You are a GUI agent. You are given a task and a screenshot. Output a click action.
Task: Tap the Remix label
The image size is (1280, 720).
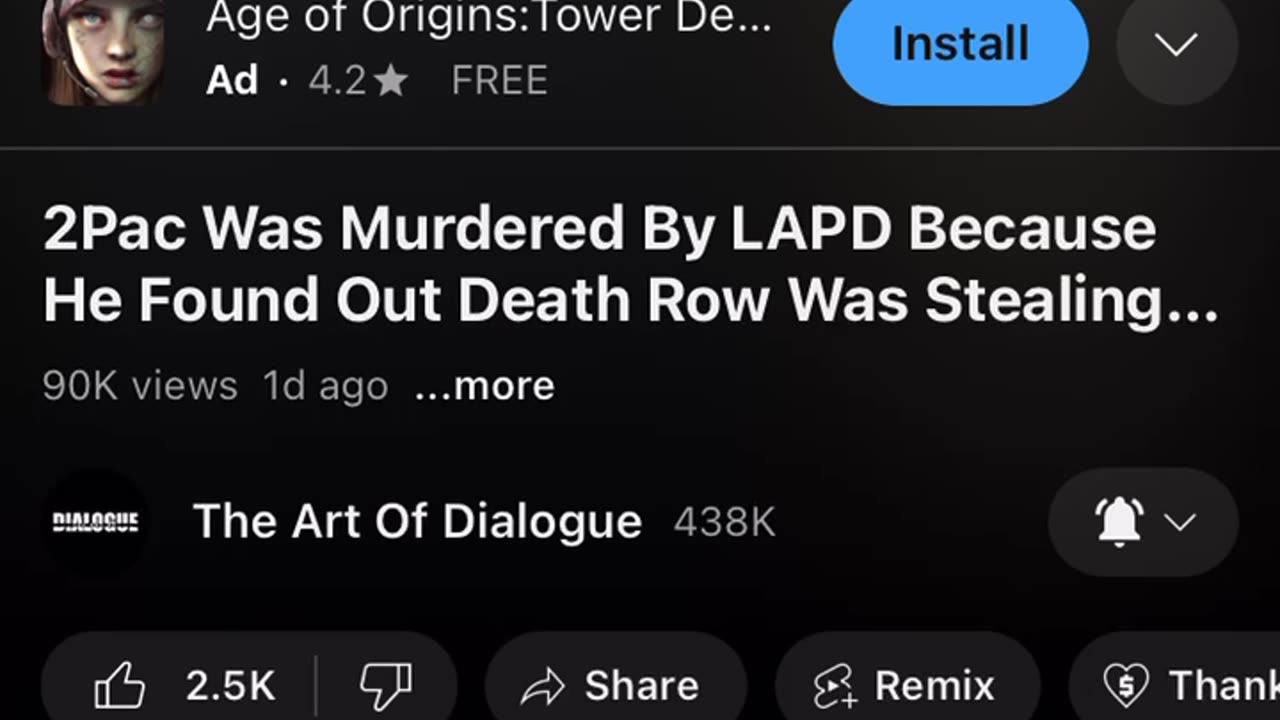click(934, 686)
